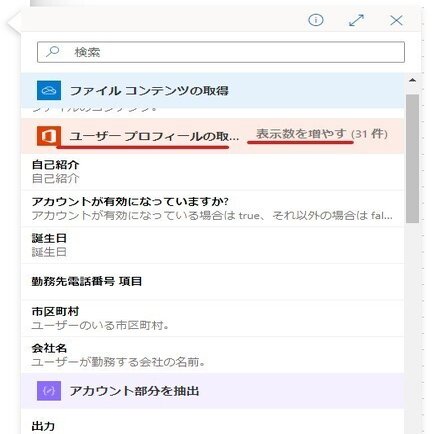Viewport: 434px width, 434px height.
Task: Choose the 出力 dynamic content item
Action: click(213, 422)
